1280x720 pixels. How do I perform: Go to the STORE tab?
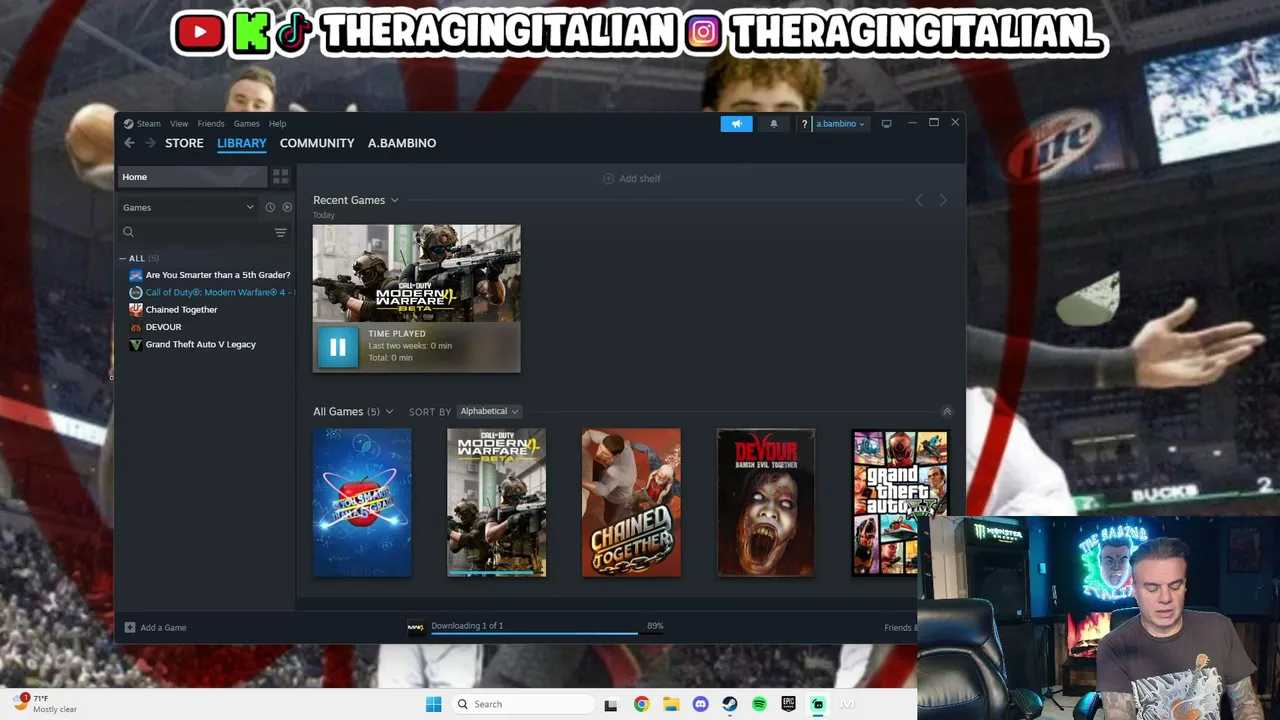pyautogui.click(x=184, y=143)
